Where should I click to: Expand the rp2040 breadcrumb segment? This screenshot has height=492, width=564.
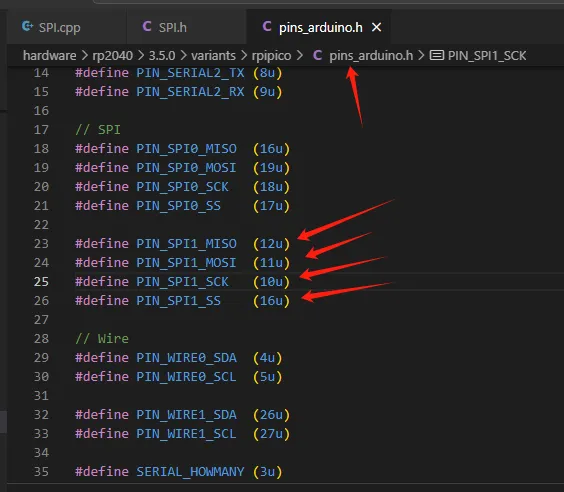click(x=113, y=55)
